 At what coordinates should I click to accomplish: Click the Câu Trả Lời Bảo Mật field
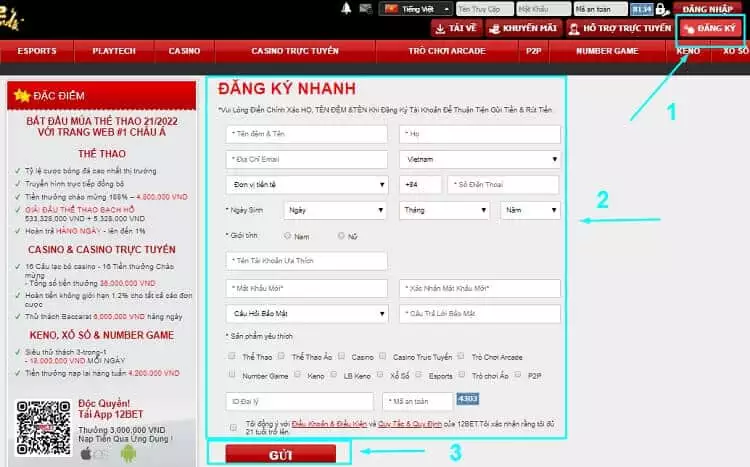(x=480, y=314)
